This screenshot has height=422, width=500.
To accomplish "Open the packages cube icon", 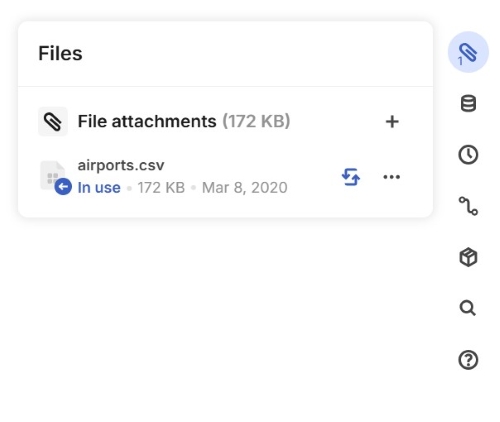I will 468,257.
